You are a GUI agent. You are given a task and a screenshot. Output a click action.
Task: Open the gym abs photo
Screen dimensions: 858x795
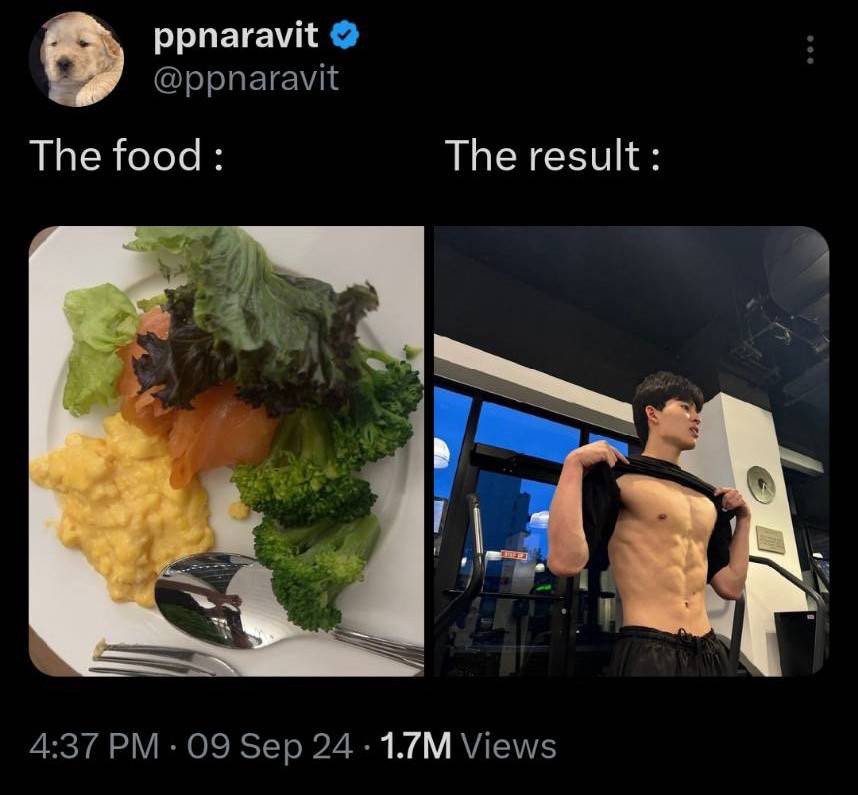click(632, 451)
